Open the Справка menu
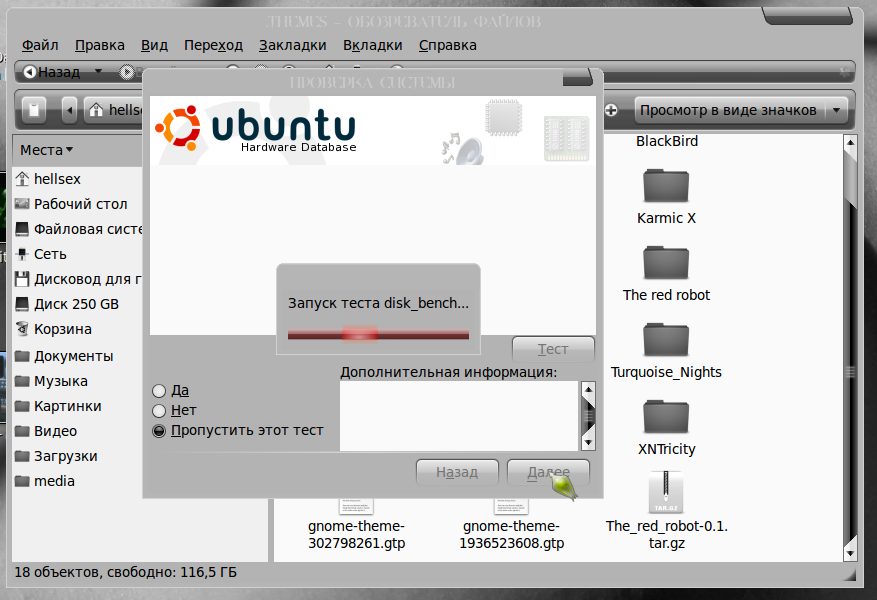Screen dimensions: 877x600 pos(447,45)
